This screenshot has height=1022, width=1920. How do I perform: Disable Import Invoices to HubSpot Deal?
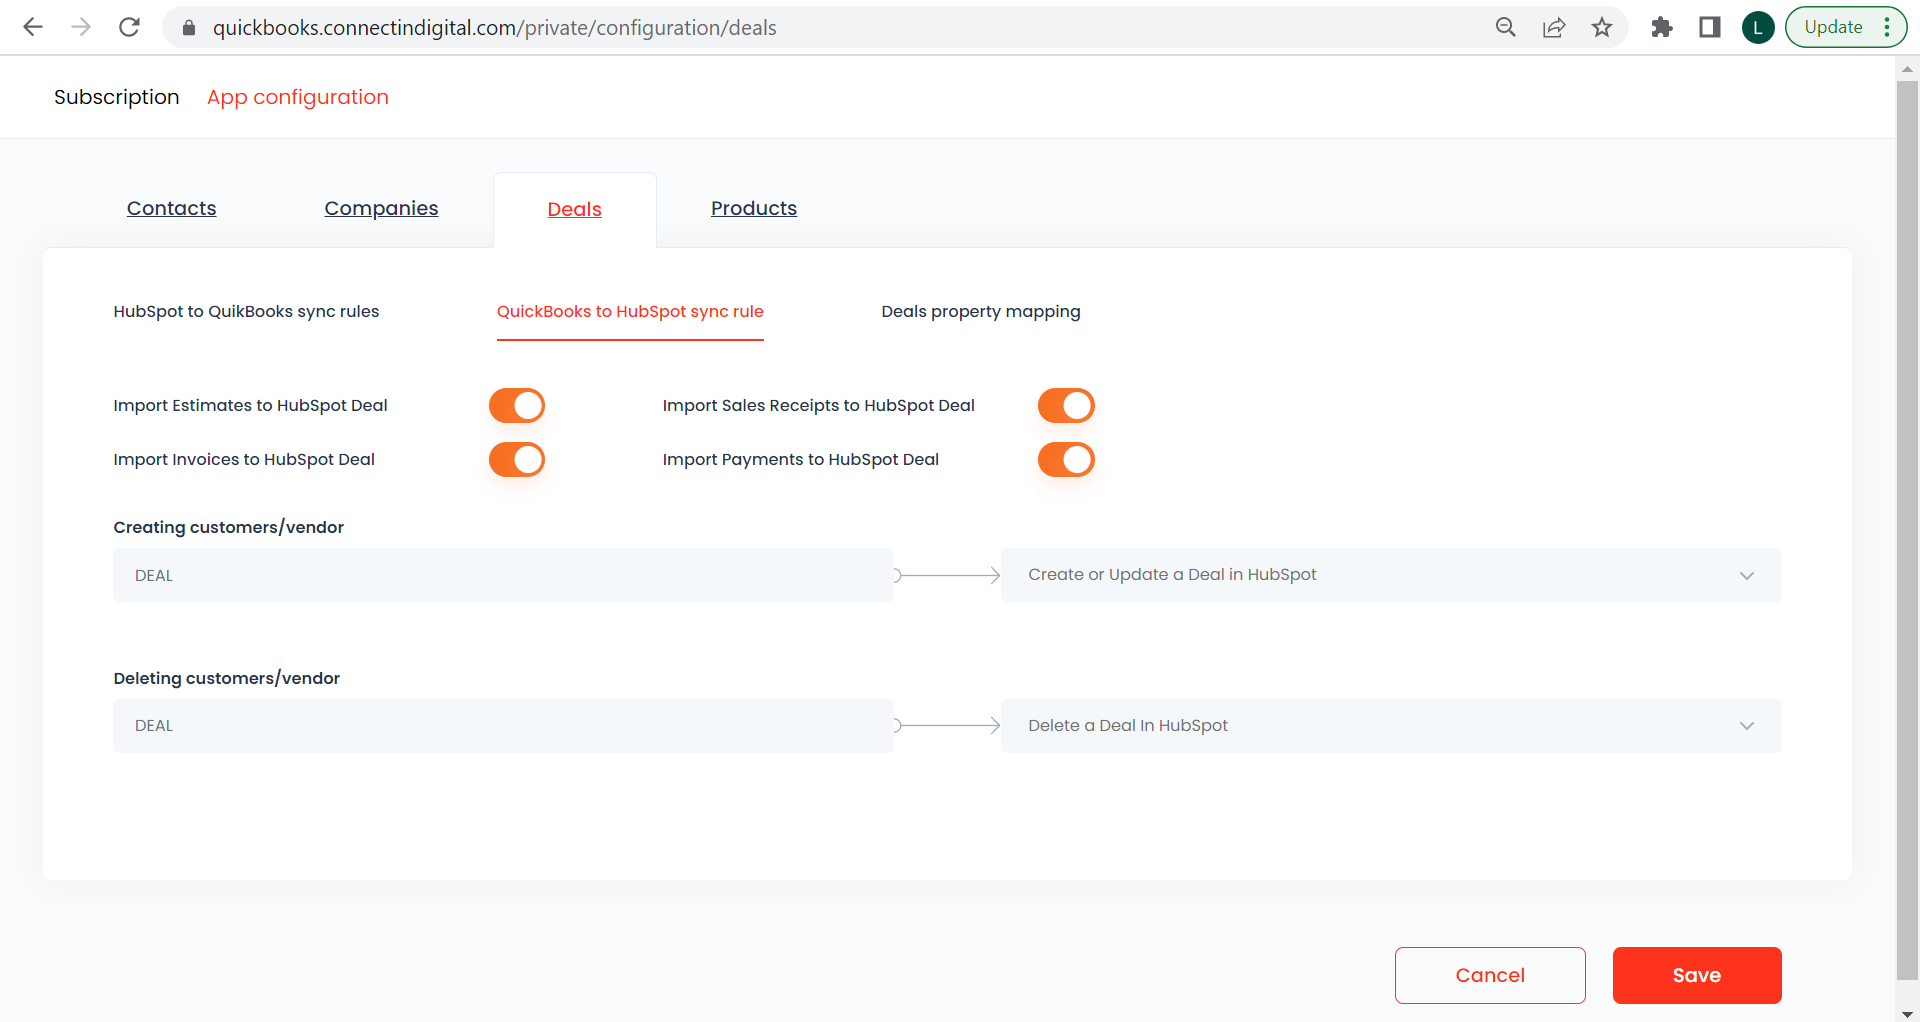[517, 460]
